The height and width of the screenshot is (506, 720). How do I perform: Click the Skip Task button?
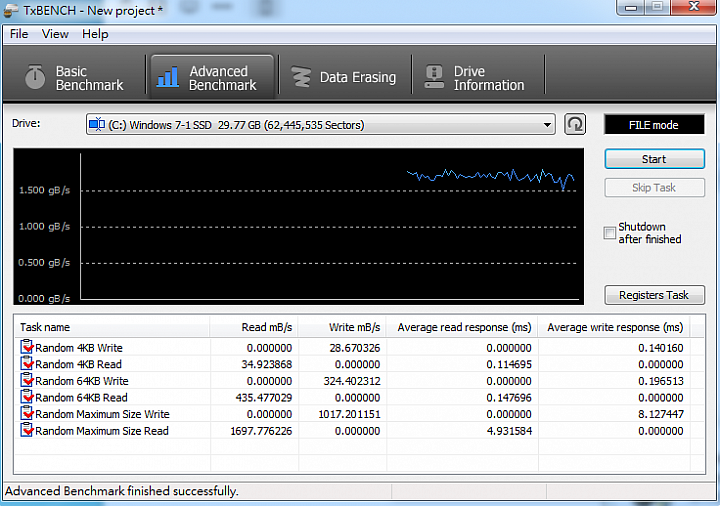pyautogui.click(x=654, y=187)
